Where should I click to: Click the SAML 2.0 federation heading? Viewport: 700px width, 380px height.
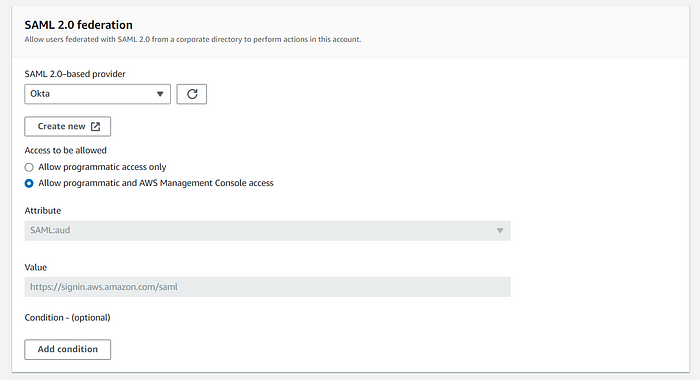point(79,25)
